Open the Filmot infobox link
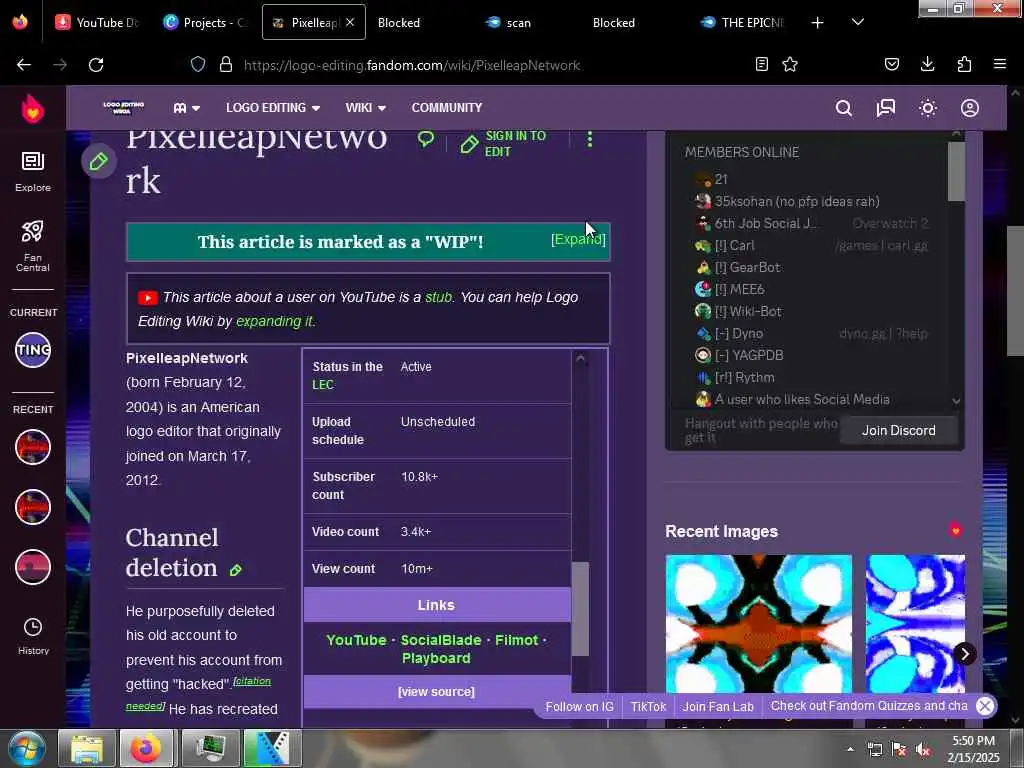1024x768 pixels. point(517,640)
